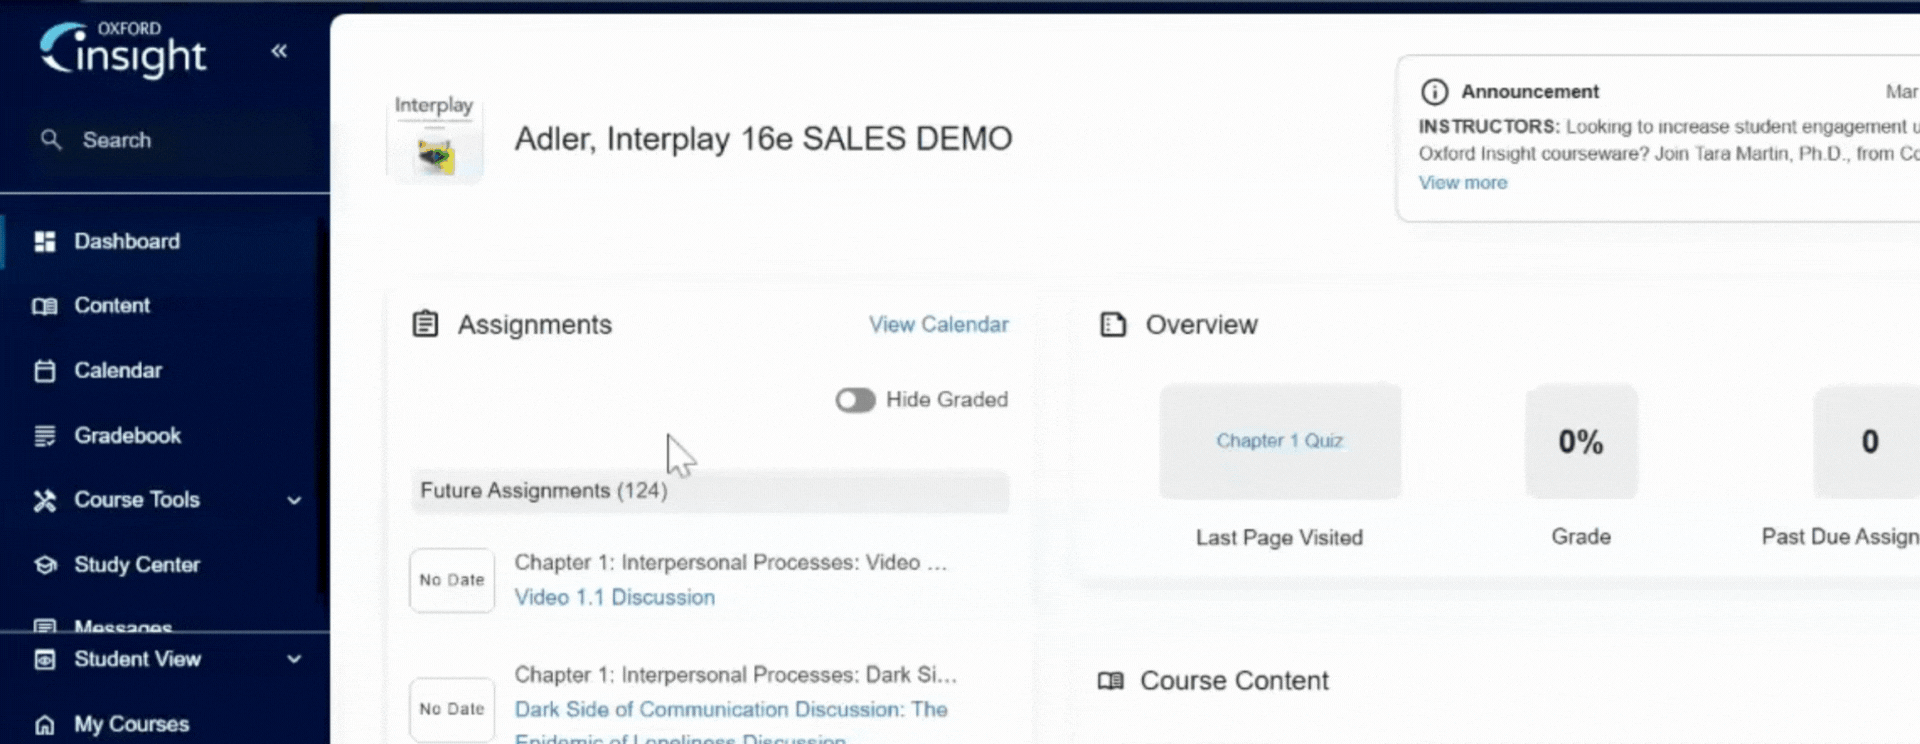The image size is (1920, 744).
Task: Collapse the sidebar with the double-chevron icon
Action: (279, 51)
